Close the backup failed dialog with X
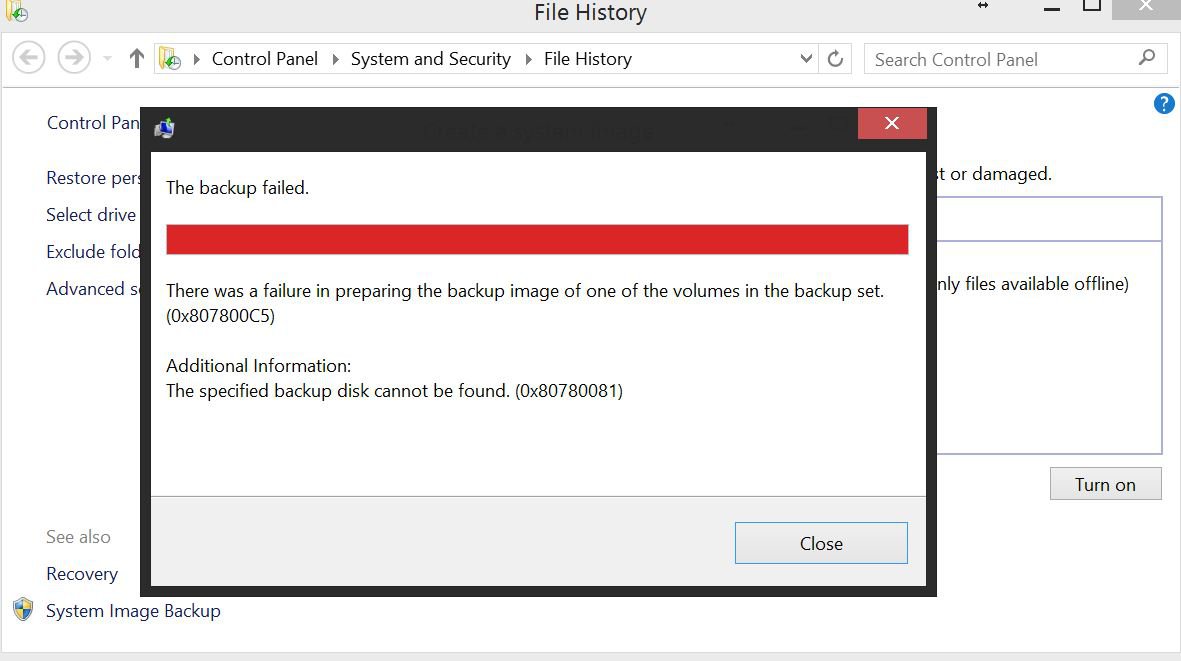The height and width of the screenshot is (661, 1181). click(892, 123)
